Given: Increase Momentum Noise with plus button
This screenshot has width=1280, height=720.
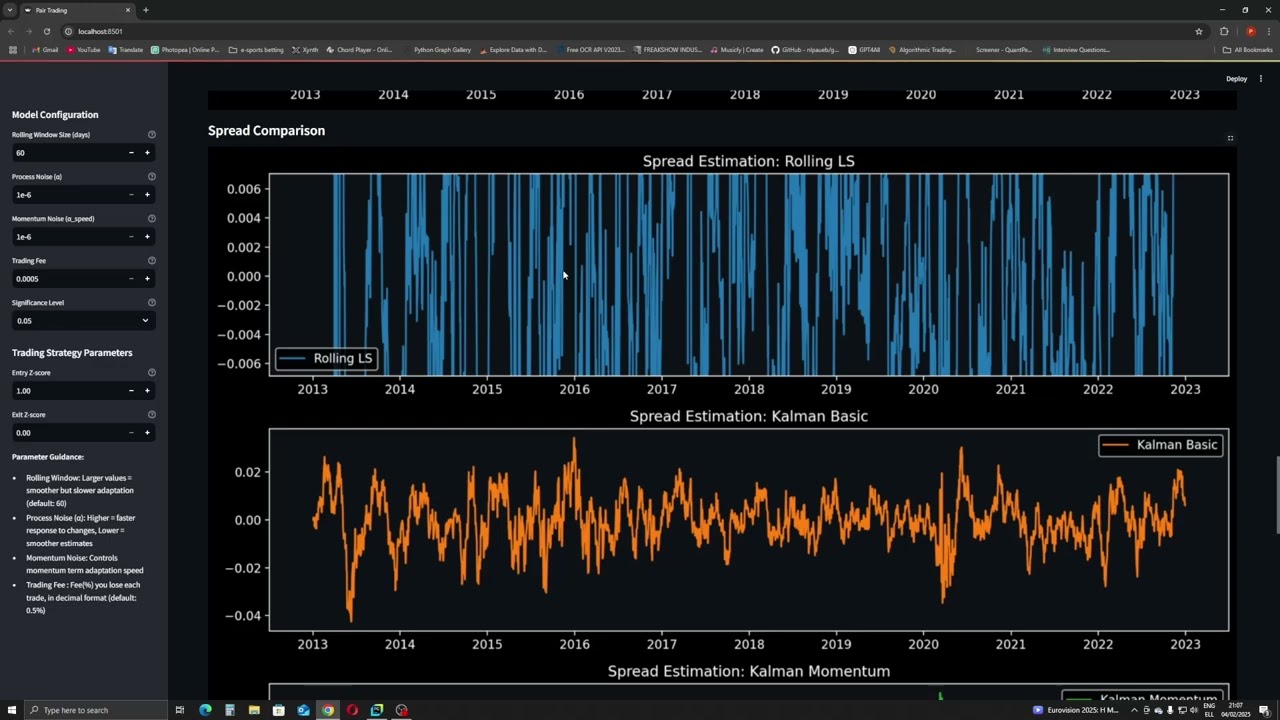Looking at the screenshot, I should tap(147, 237).
